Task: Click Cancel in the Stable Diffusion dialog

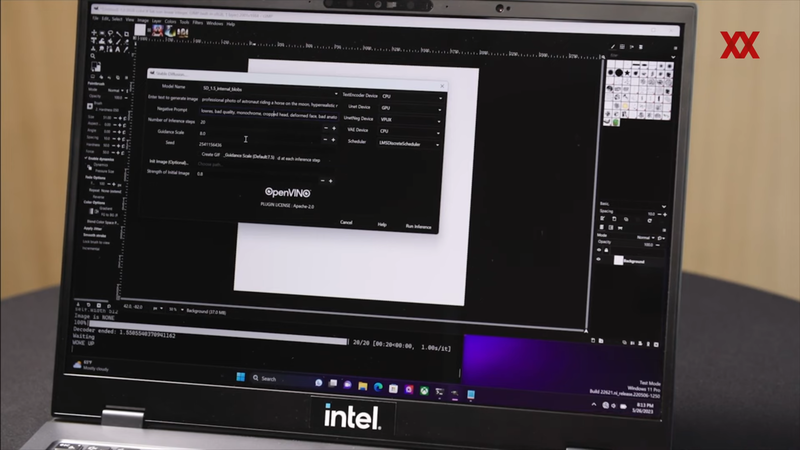Action: (x=346, y=222)
